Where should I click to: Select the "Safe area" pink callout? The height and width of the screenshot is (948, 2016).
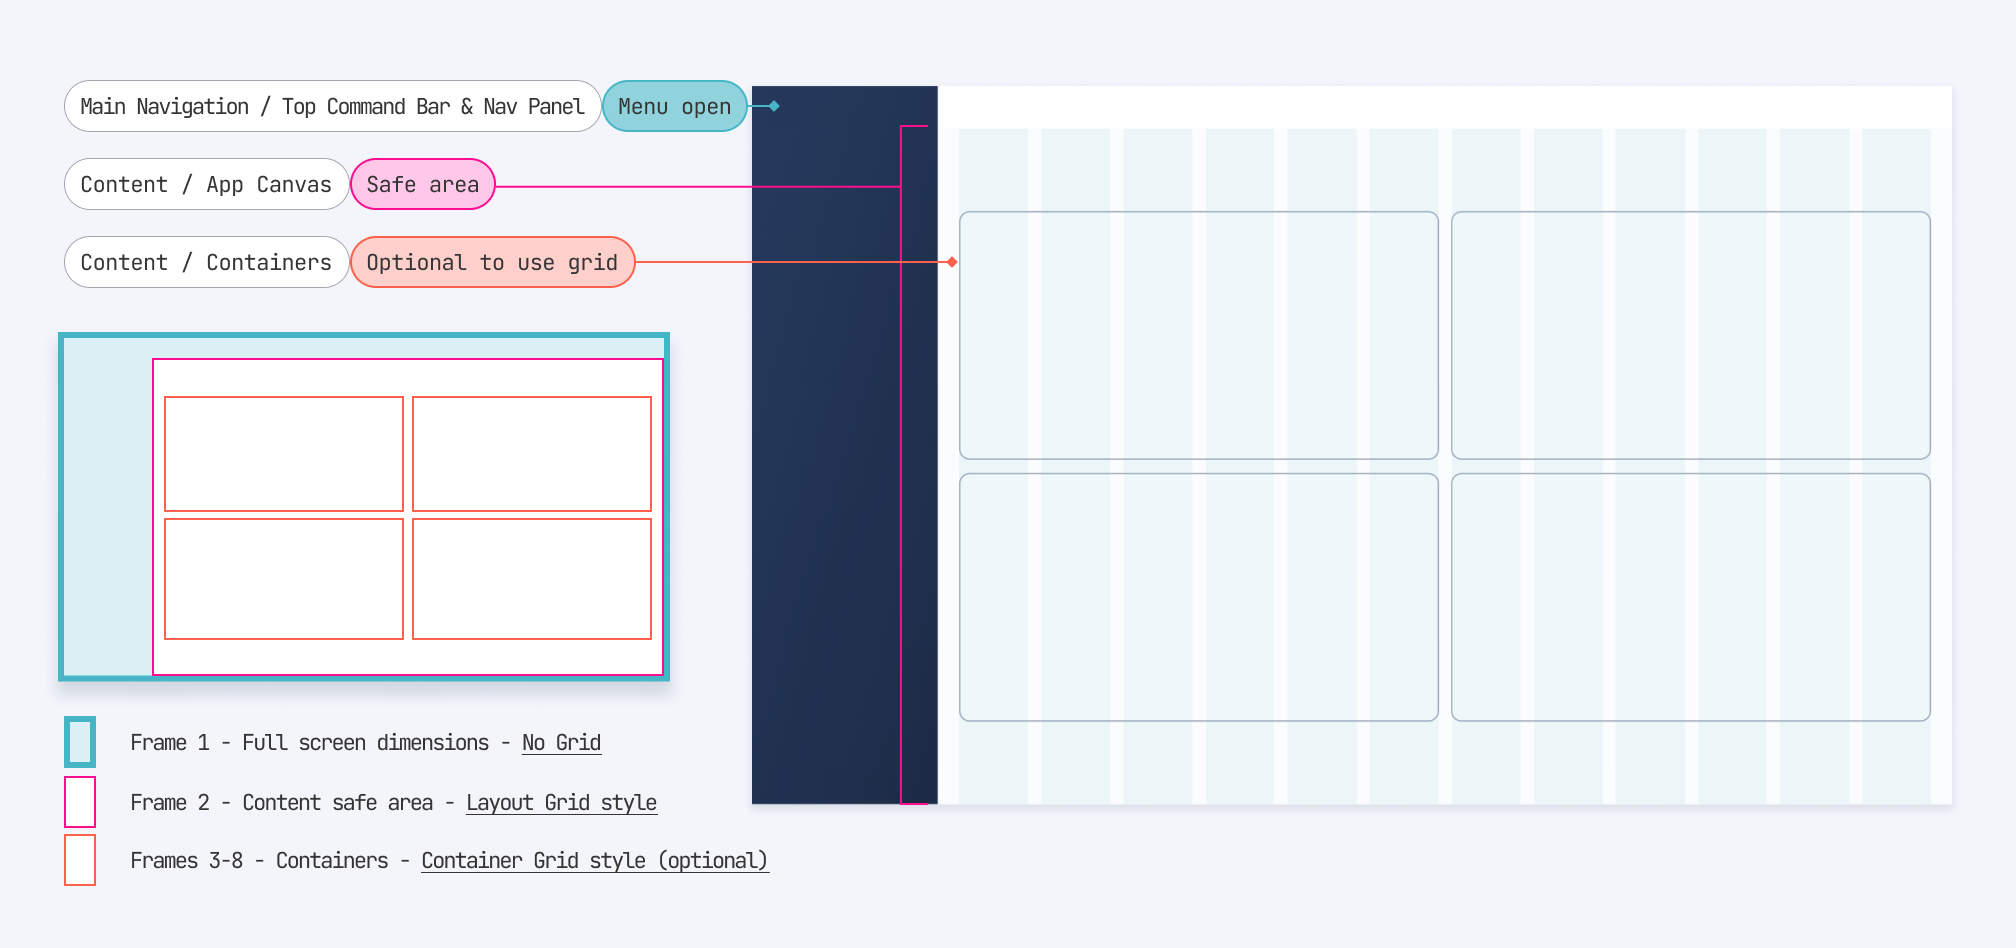click(421, 184)
